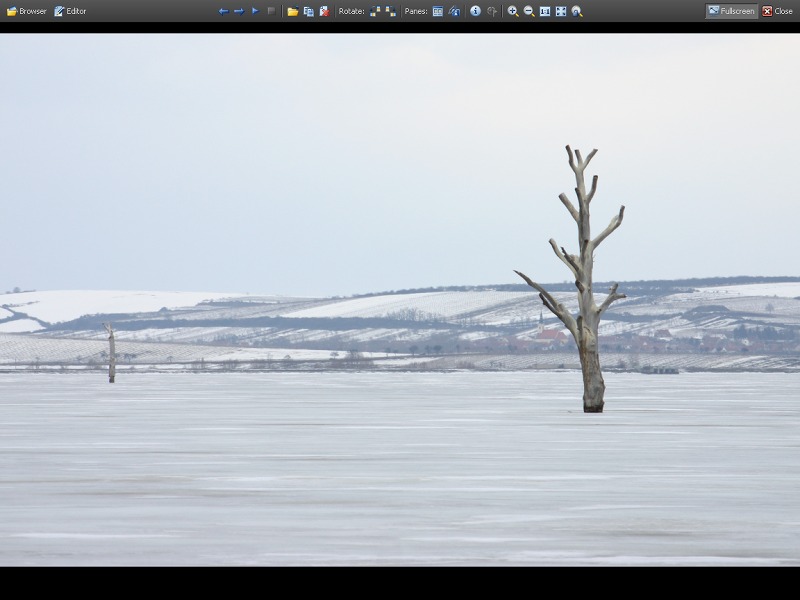
Task: Rotate image clockwise
Action: pos(391,11)
